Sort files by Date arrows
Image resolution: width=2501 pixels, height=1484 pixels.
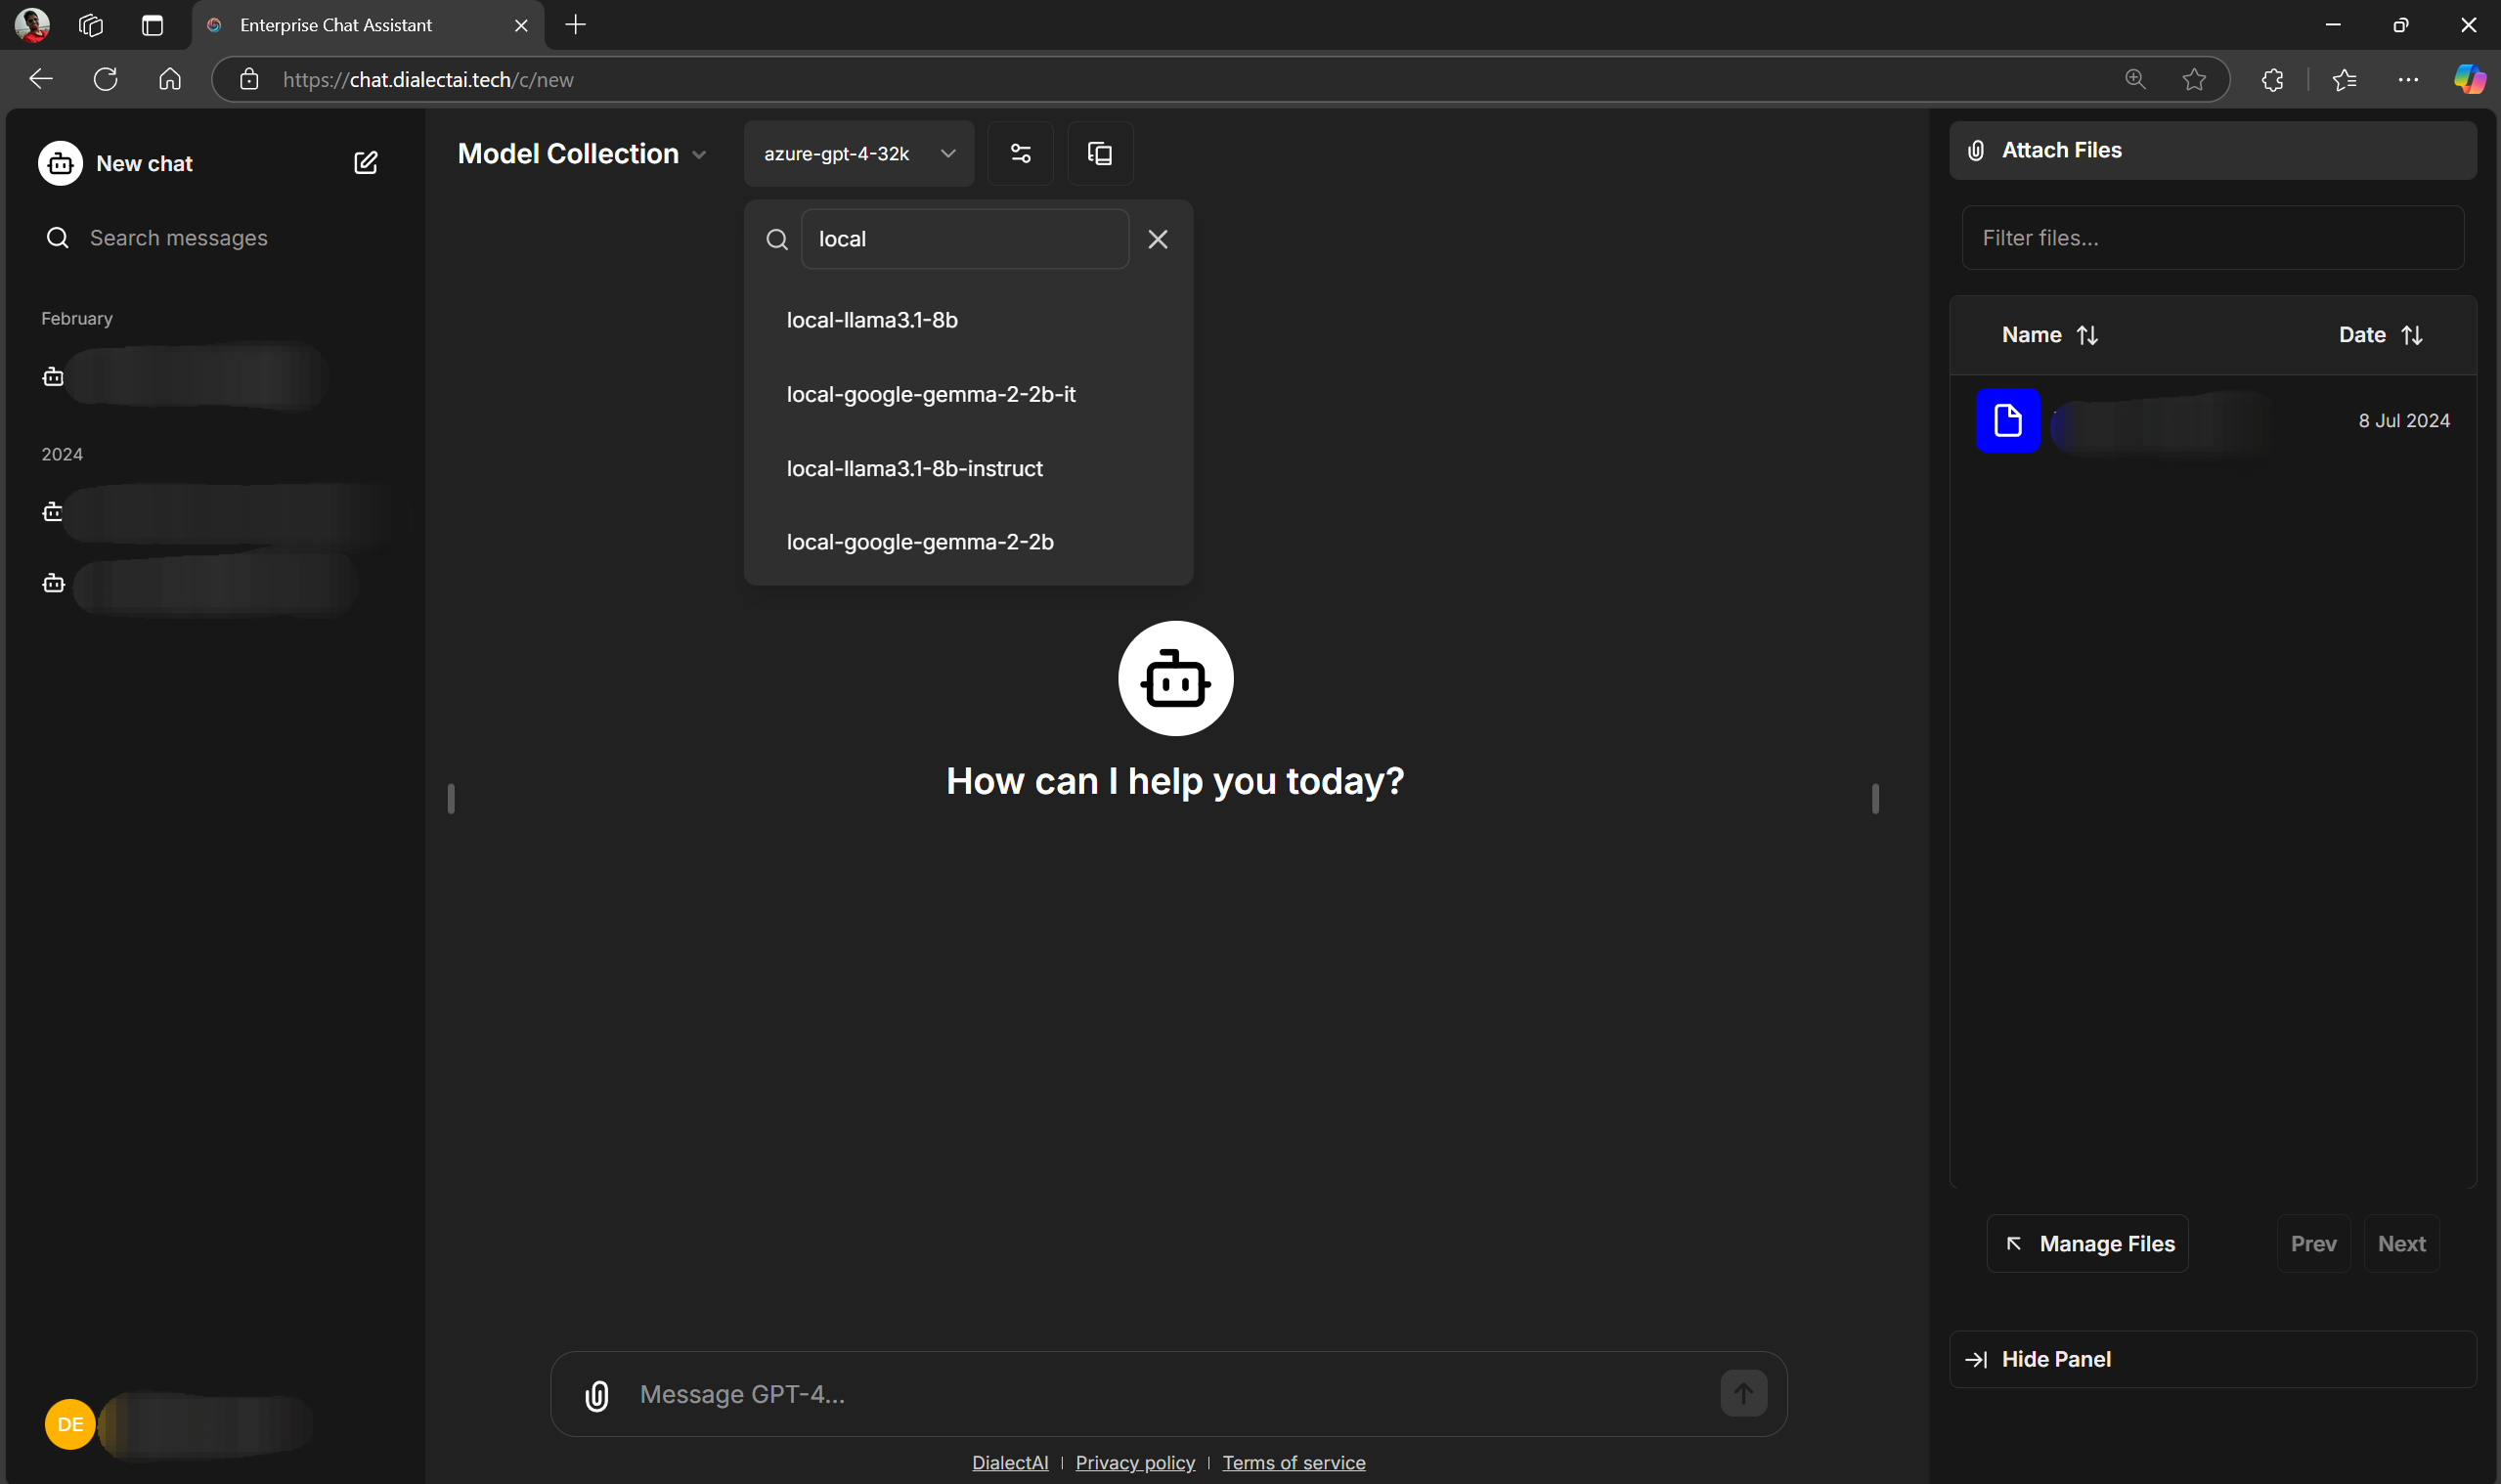(2412, 335)
